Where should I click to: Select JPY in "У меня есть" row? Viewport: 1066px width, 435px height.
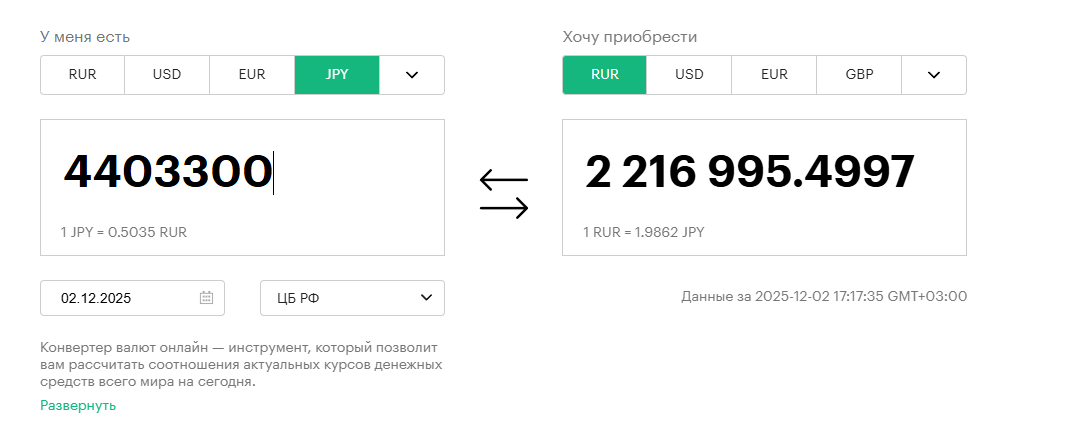coord(337,75)
